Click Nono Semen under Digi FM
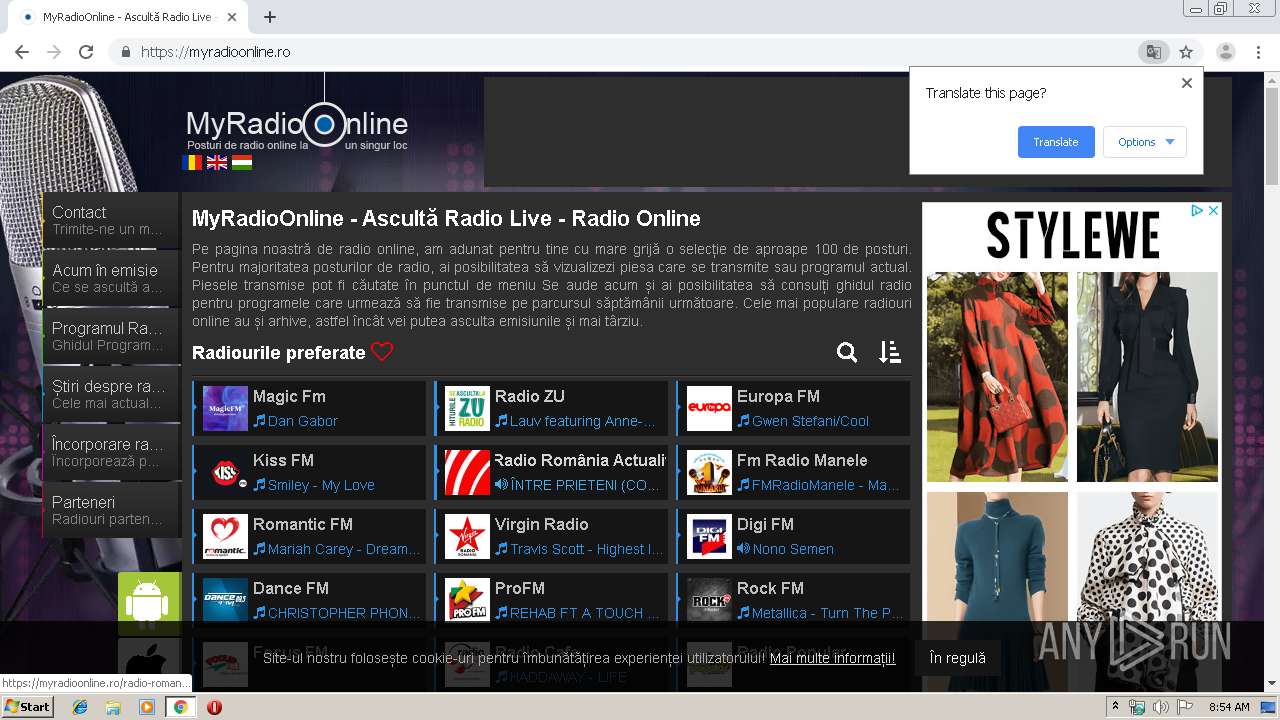Image resolution: width=1280 pixels, height=720 pixels. coord(793,549)
